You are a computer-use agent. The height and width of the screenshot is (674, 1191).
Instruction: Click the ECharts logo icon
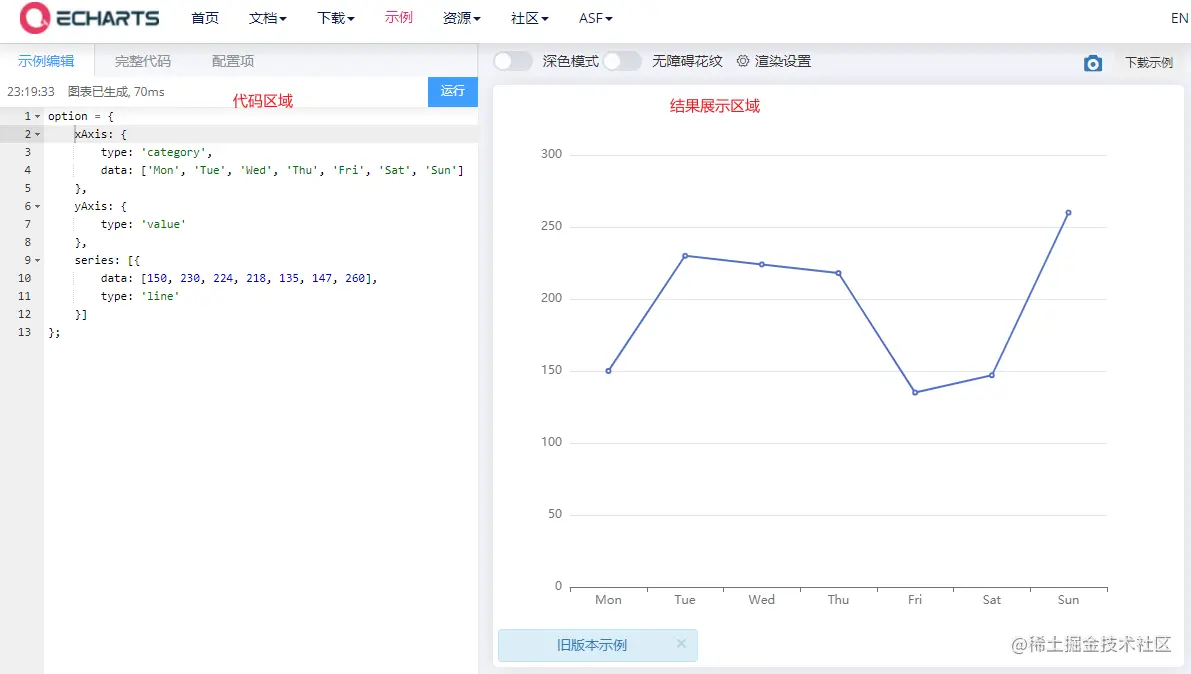pos(34,17)
